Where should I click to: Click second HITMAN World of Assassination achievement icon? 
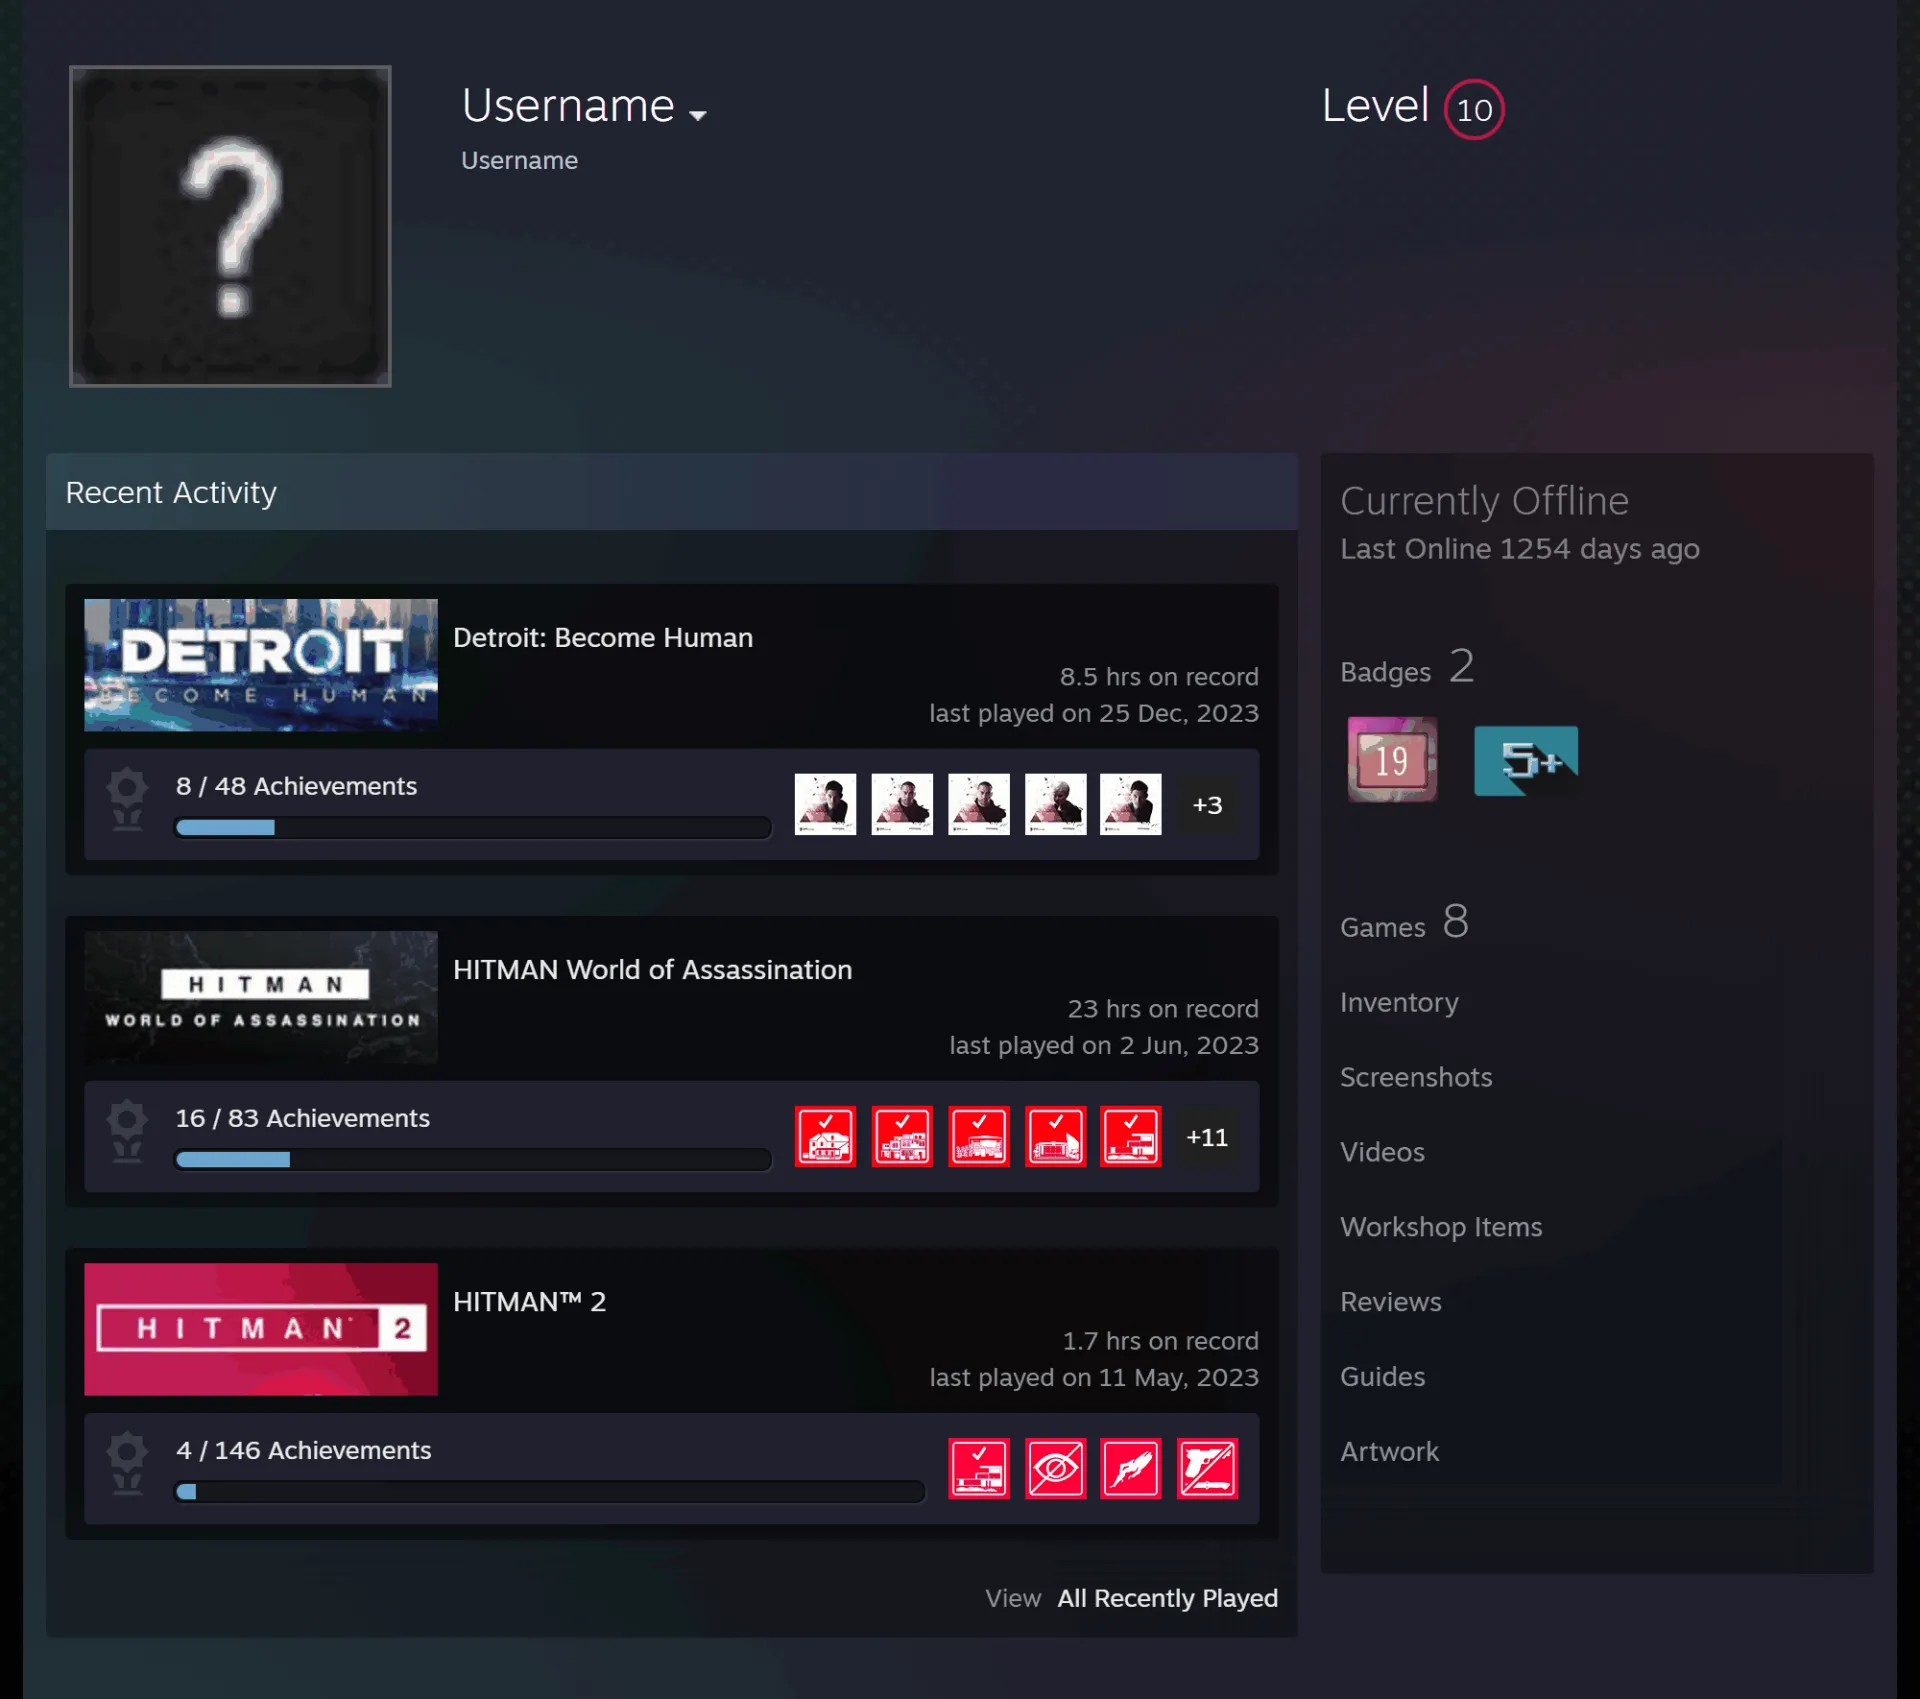click(902, 1136)
